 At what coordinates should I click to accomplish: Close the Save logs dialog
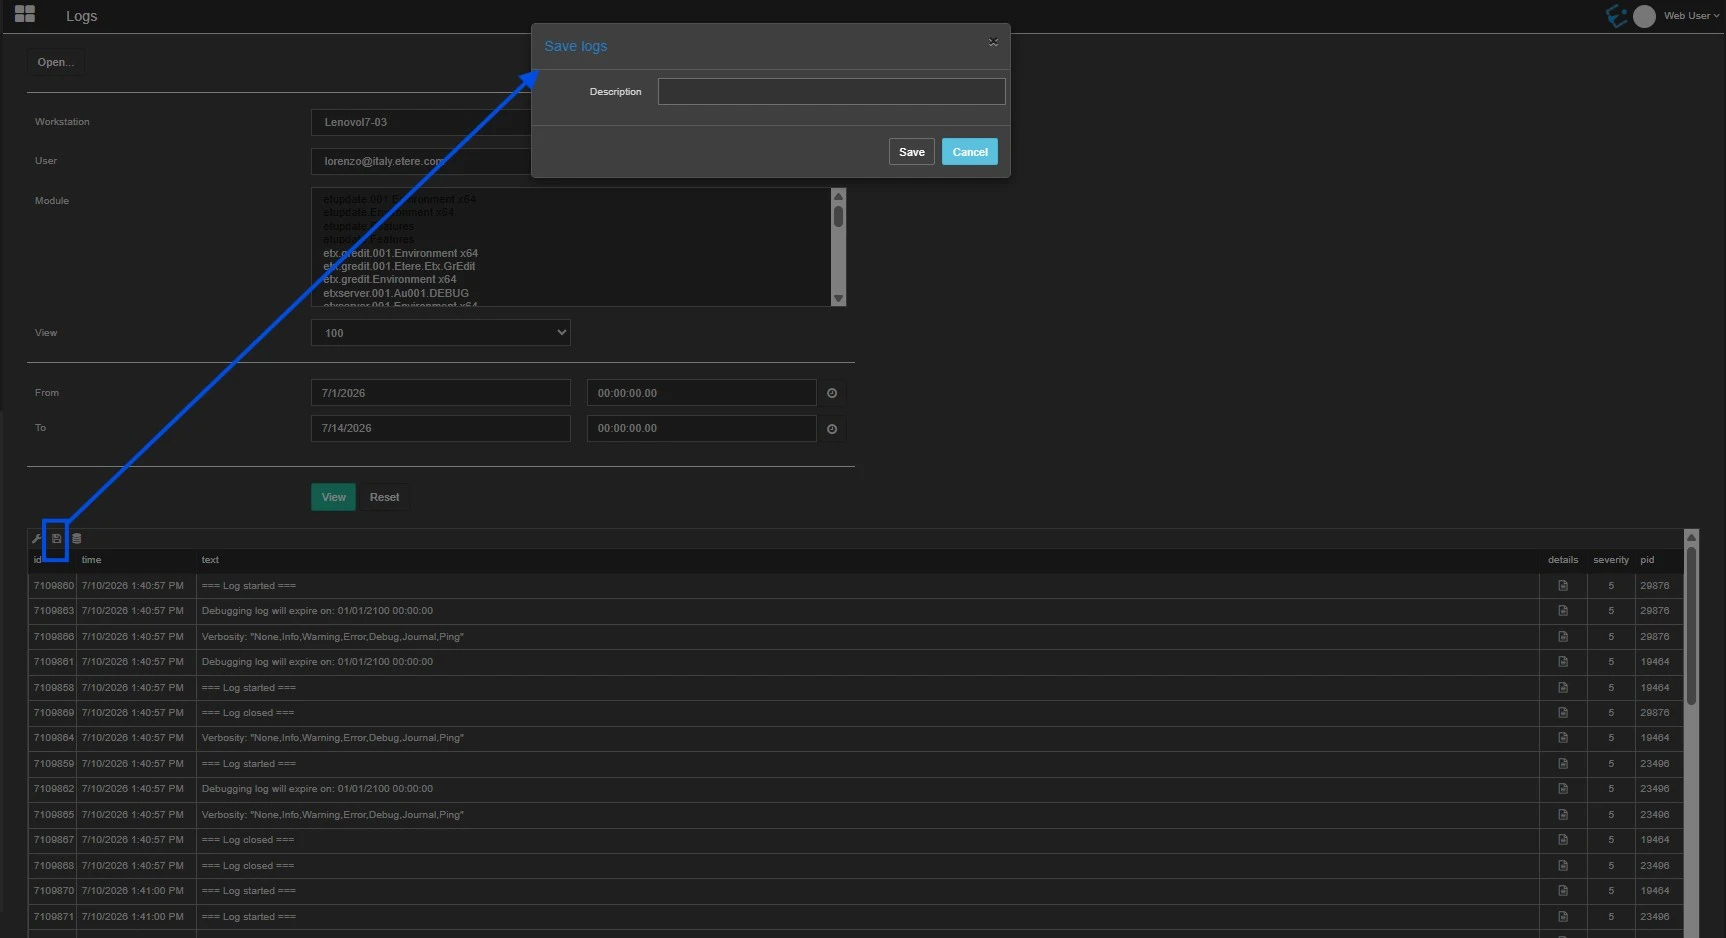(993, 42)
